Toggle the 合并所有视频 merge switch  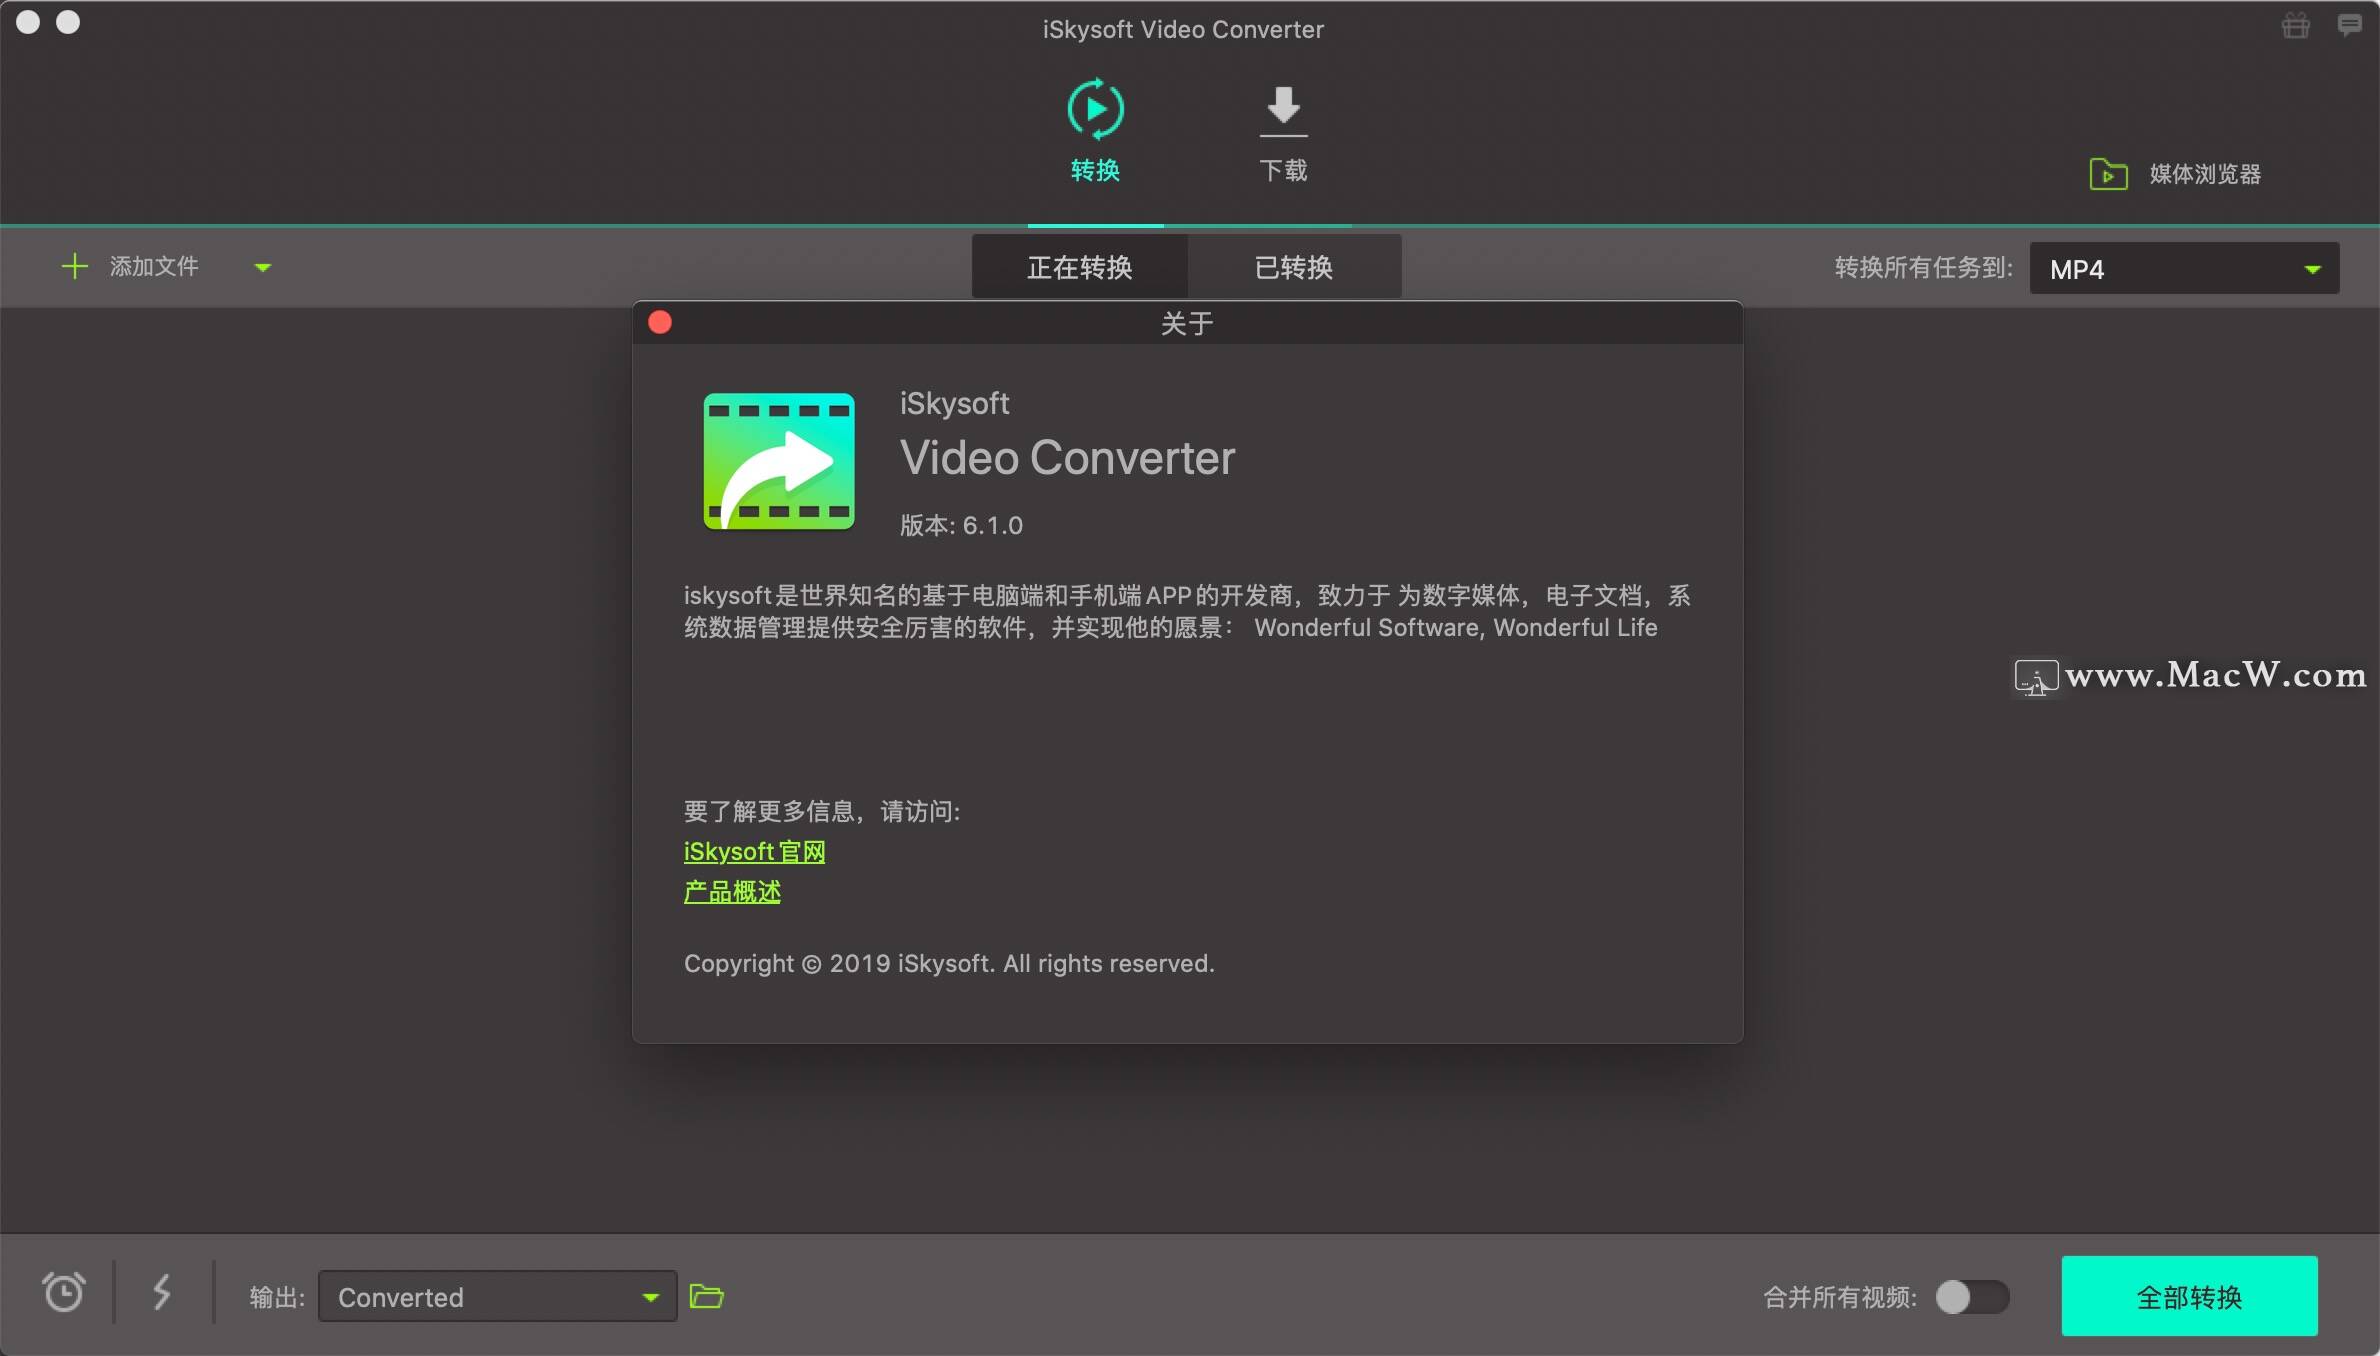coord(1971,1296)
